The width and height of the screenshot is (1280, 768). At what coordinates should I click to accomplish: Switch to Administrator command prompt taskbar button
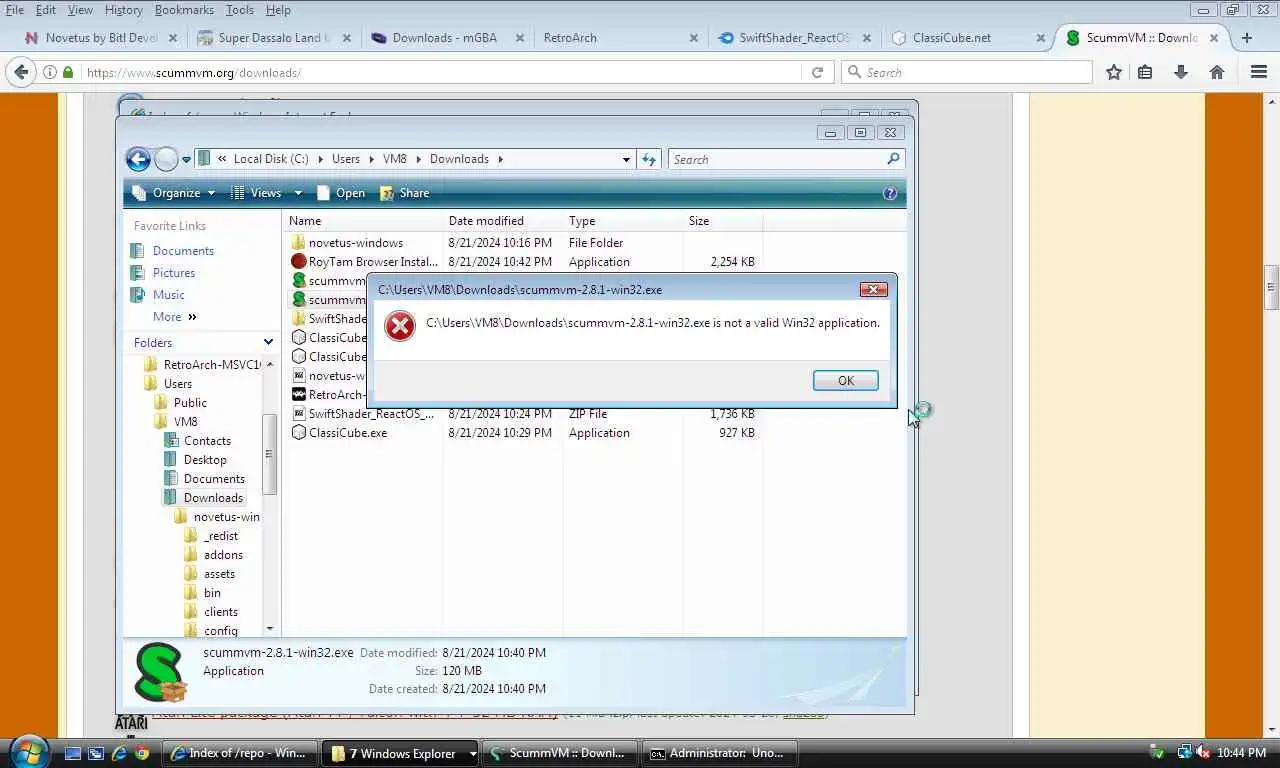click(719, 753)
